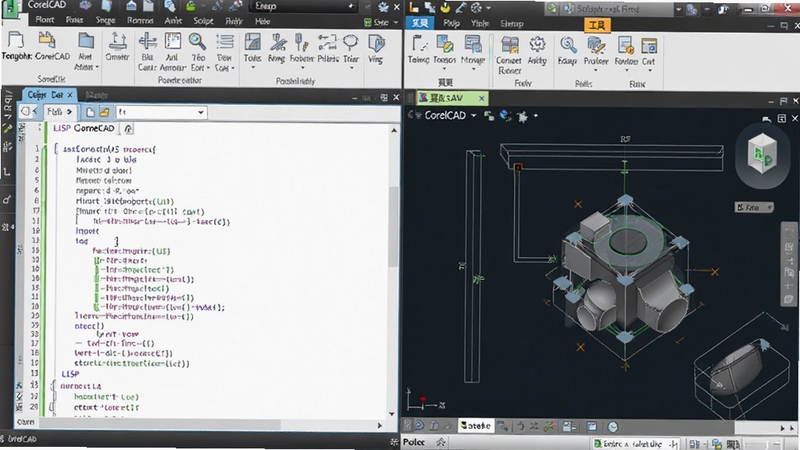The image size is (800, 450).
Task: Open the Hele menu
Action: 262,21
